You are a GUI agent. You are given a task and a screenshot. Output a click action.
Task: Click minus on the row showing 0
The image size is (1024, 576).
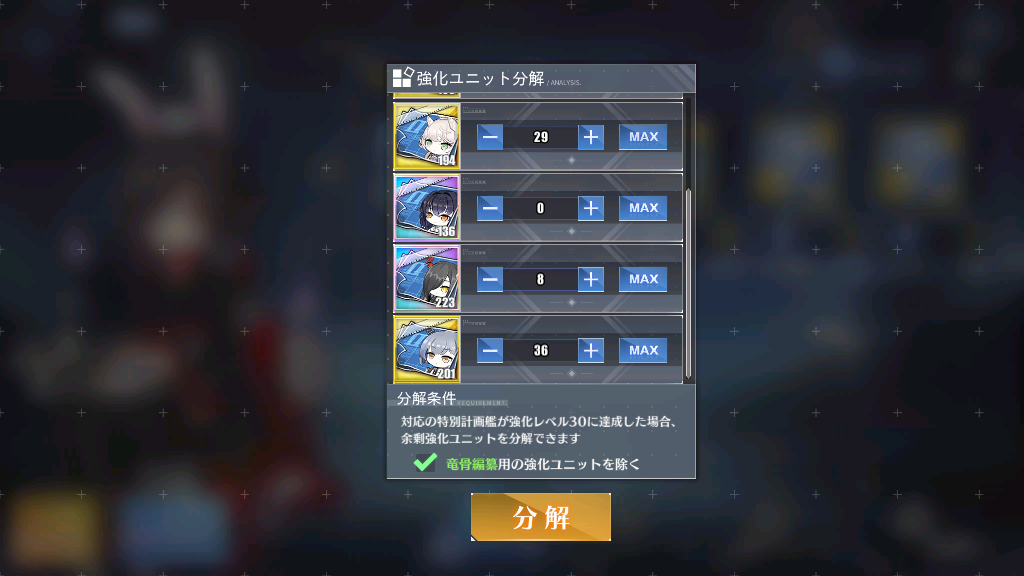[x=490, y=208]
